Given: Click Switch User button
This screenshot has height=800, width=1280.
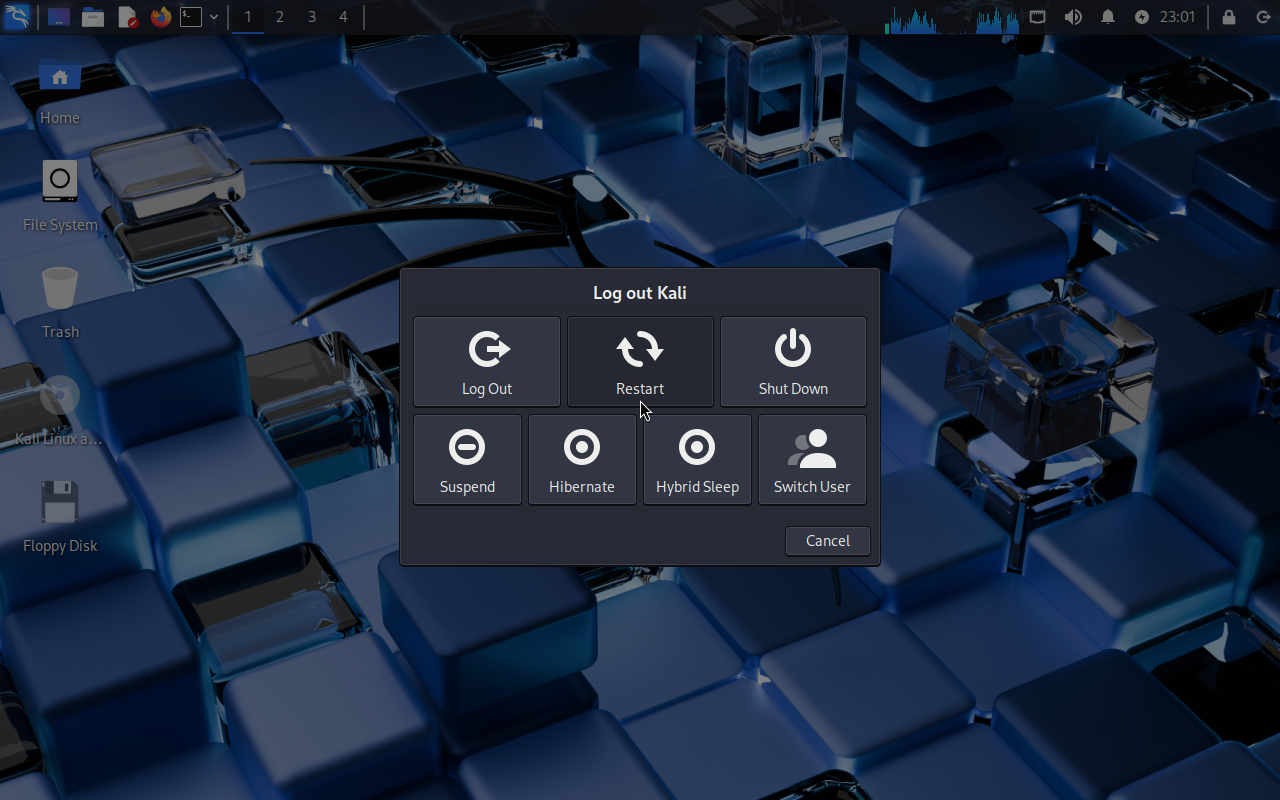Looking at the screenshot, I should pyautogui.click(x=812, y=460).
